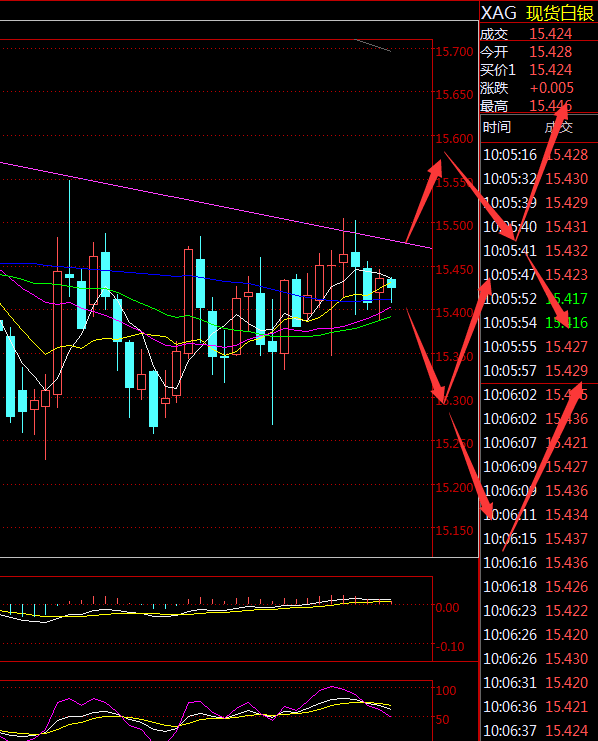Click the 买价1 bid price row
598x741 pixels.
[538, 70]
